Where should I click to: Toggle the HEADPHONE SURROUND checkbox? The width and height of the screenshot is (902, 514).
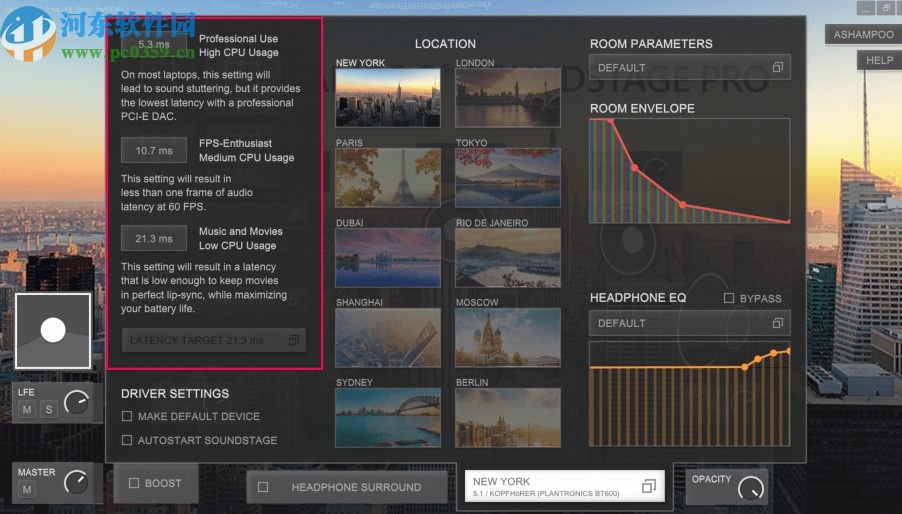263,487
